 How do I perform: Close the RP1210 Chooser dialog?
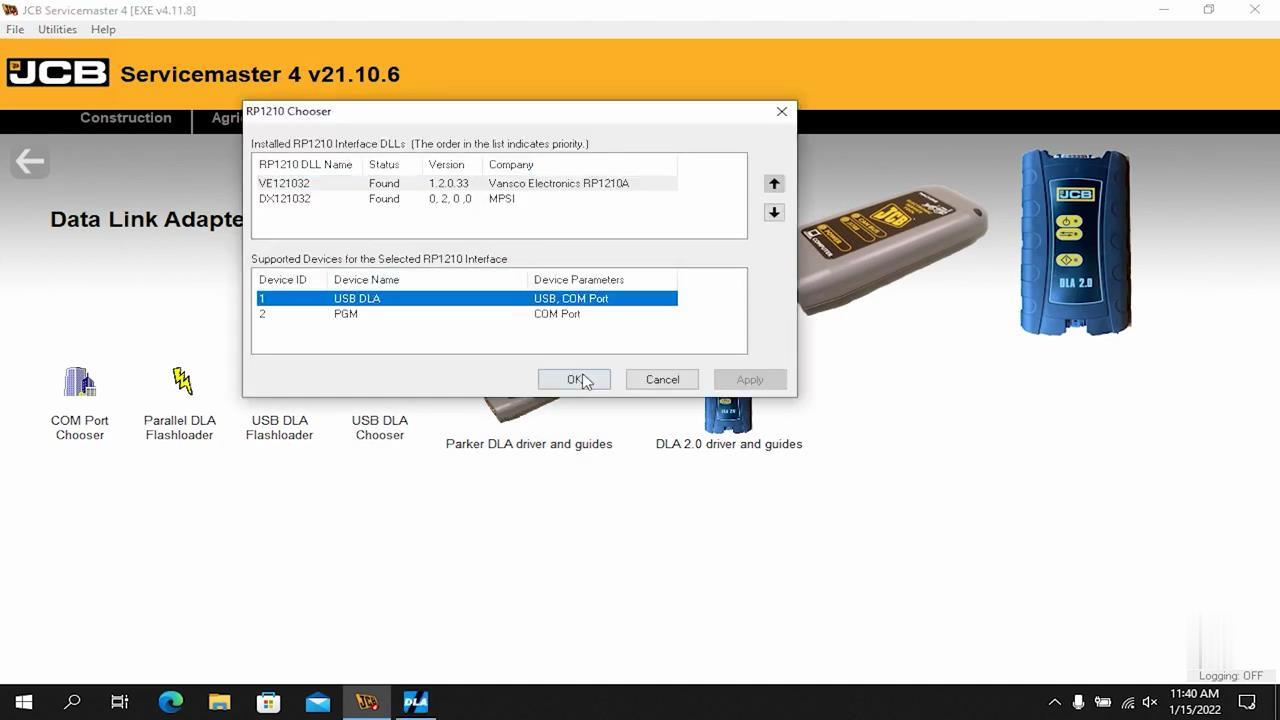(x=782, y=111)
